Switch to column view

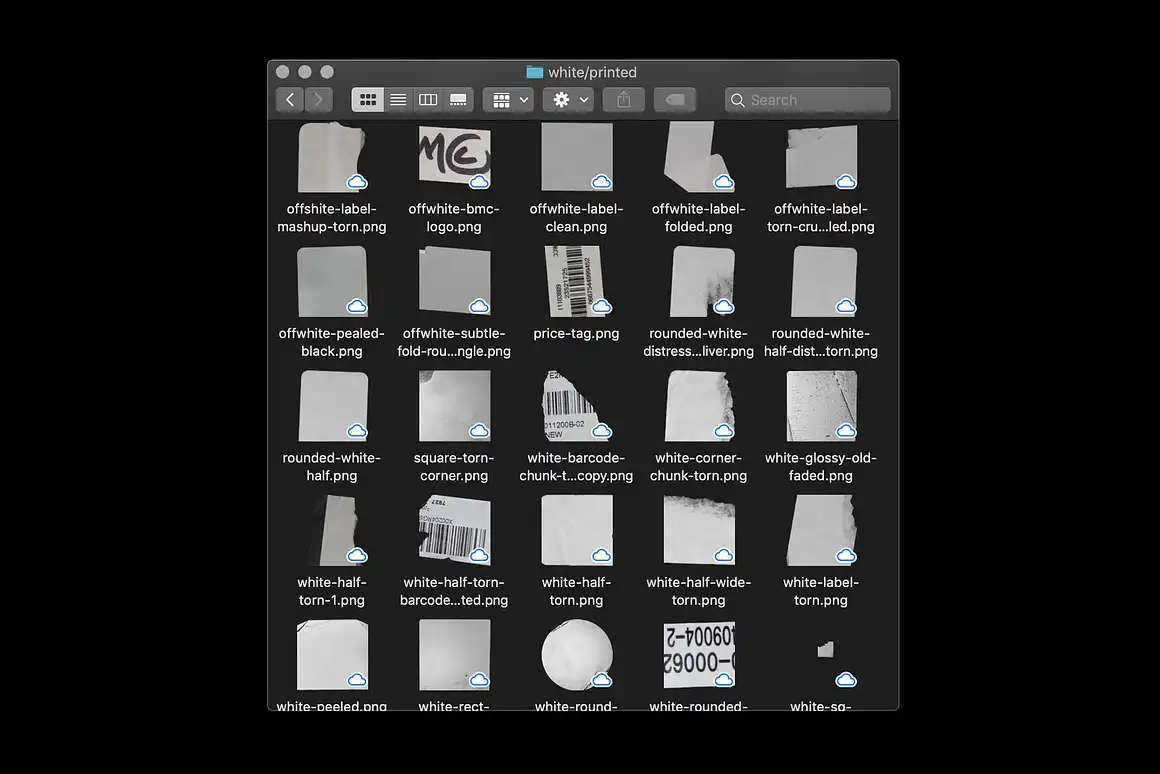pyautogui.click(x=428, y=99)
